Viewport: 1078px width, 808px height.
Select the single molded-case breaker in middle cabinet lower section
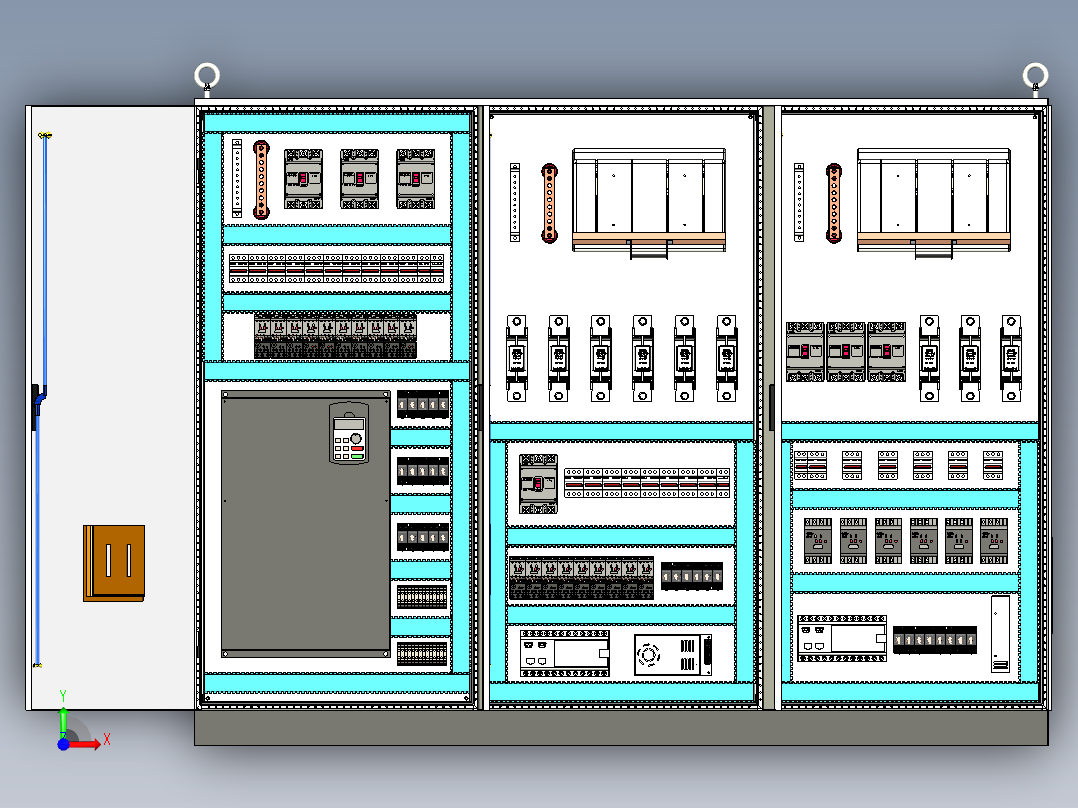[x=538, y=483]
